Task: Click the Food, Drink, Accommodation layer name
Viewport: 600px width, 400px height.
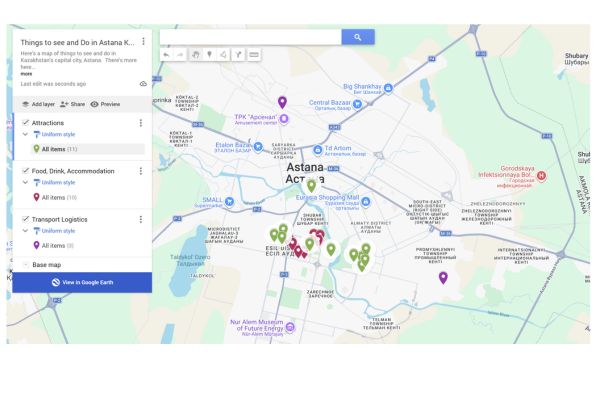Action: [73, 171]
